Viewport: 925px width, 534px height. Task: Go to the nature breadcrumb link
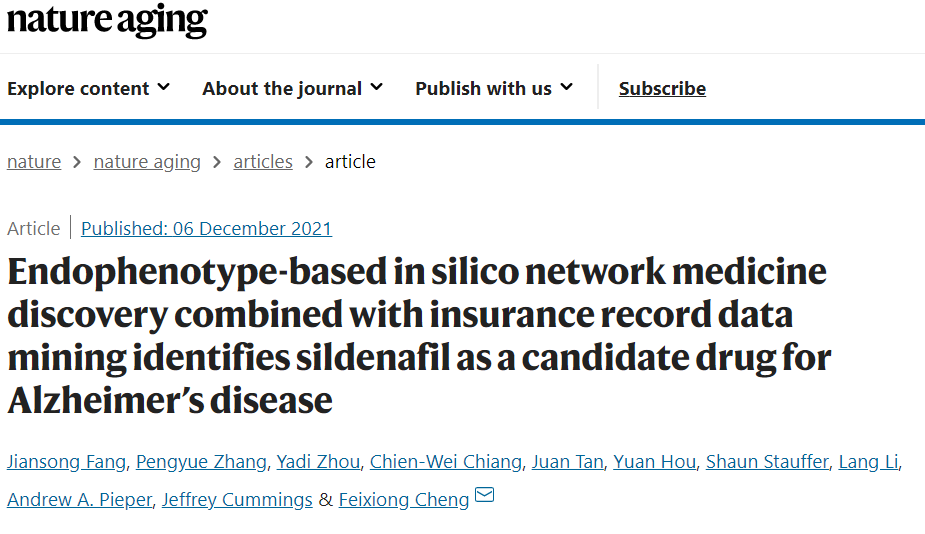pyautogui.click(x=34, y=162)
